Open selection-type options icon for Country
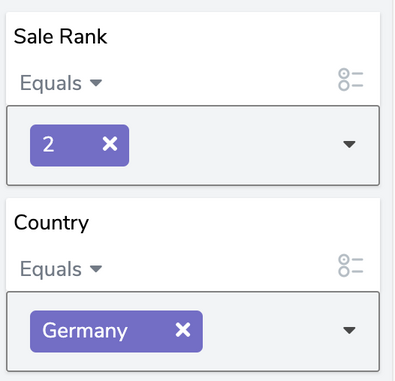395x381 pixels. click(351, 266)
